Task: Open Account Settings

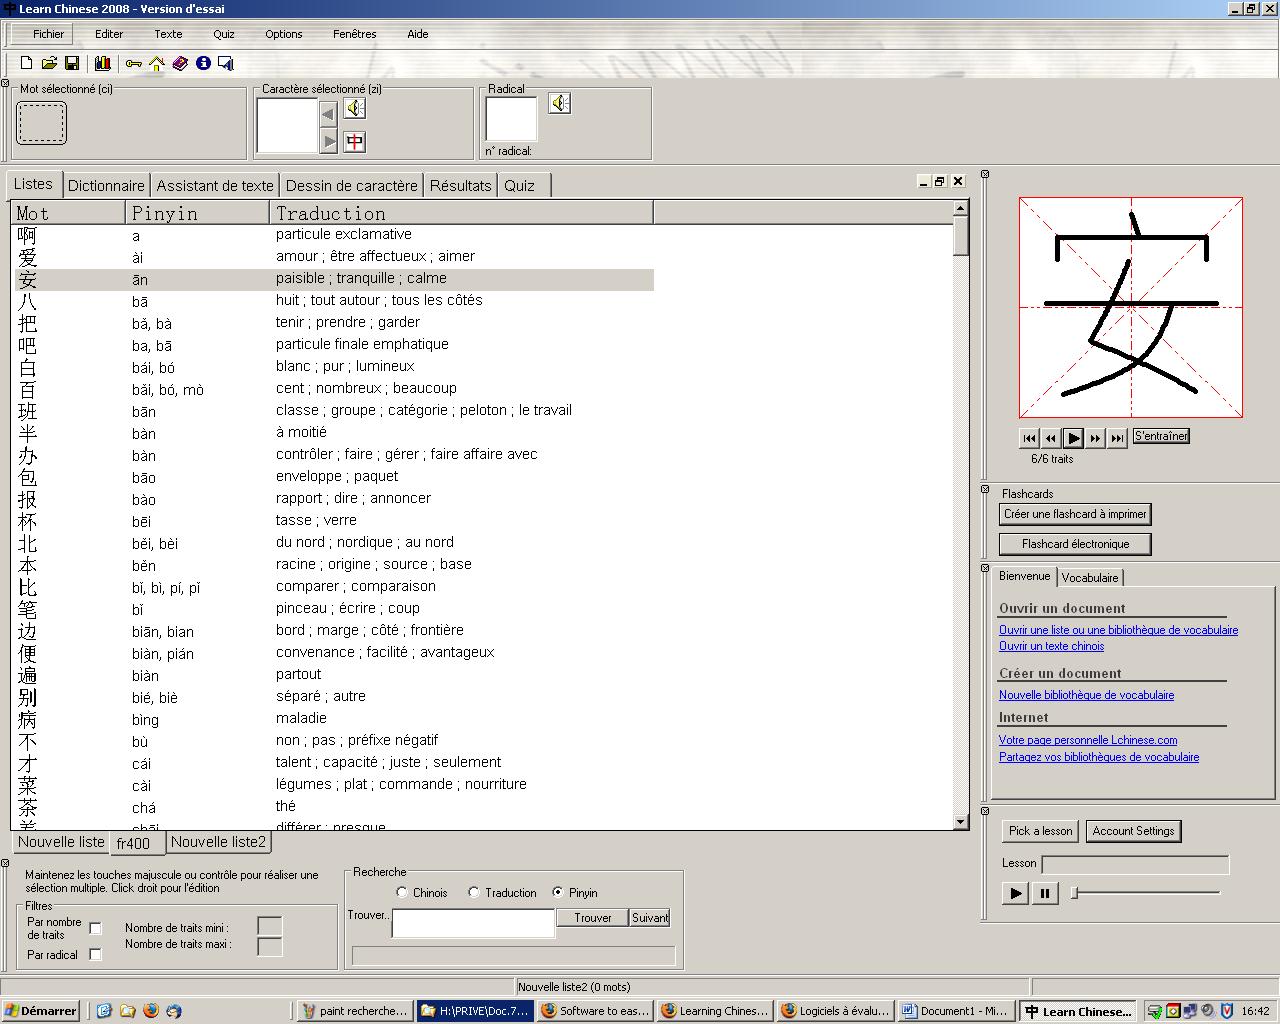Action: 1133,831
